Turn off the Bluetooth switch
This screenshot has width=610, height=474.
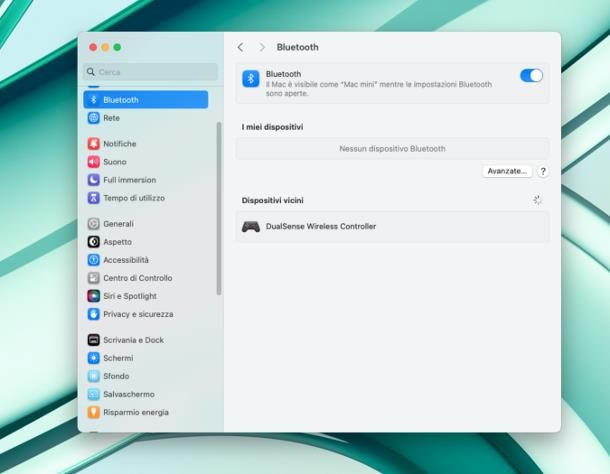(531, 75)
